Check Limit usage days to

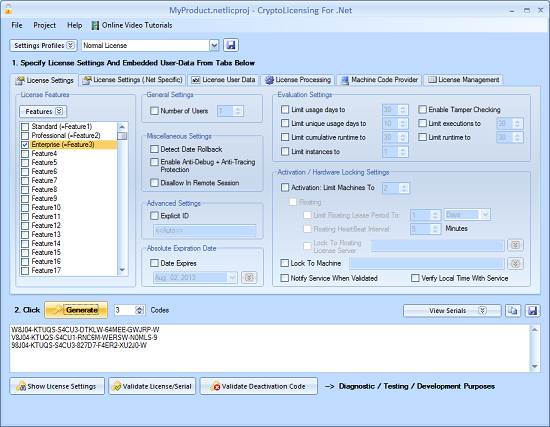[x=285, y=109]
